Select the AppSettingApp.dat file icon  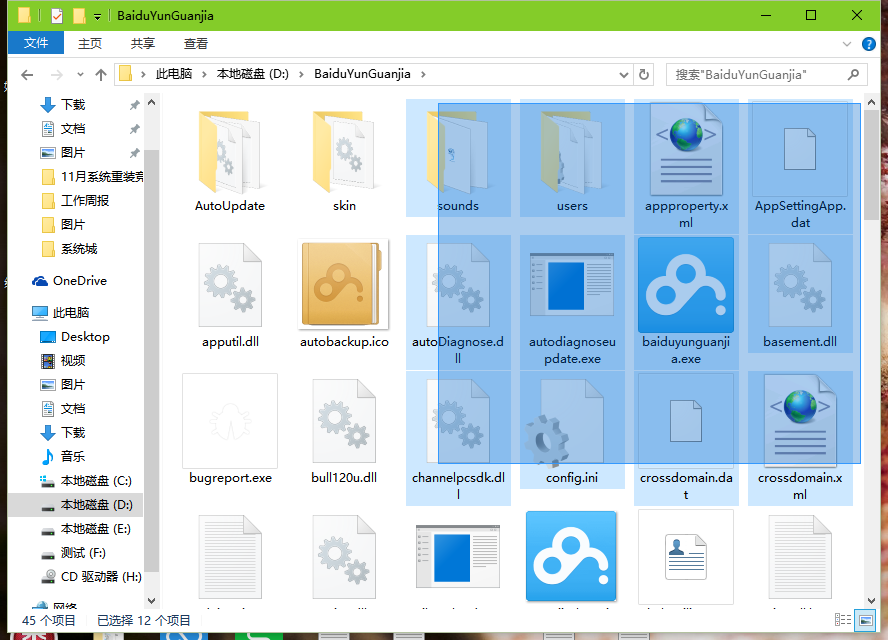(x=800, y=150)
